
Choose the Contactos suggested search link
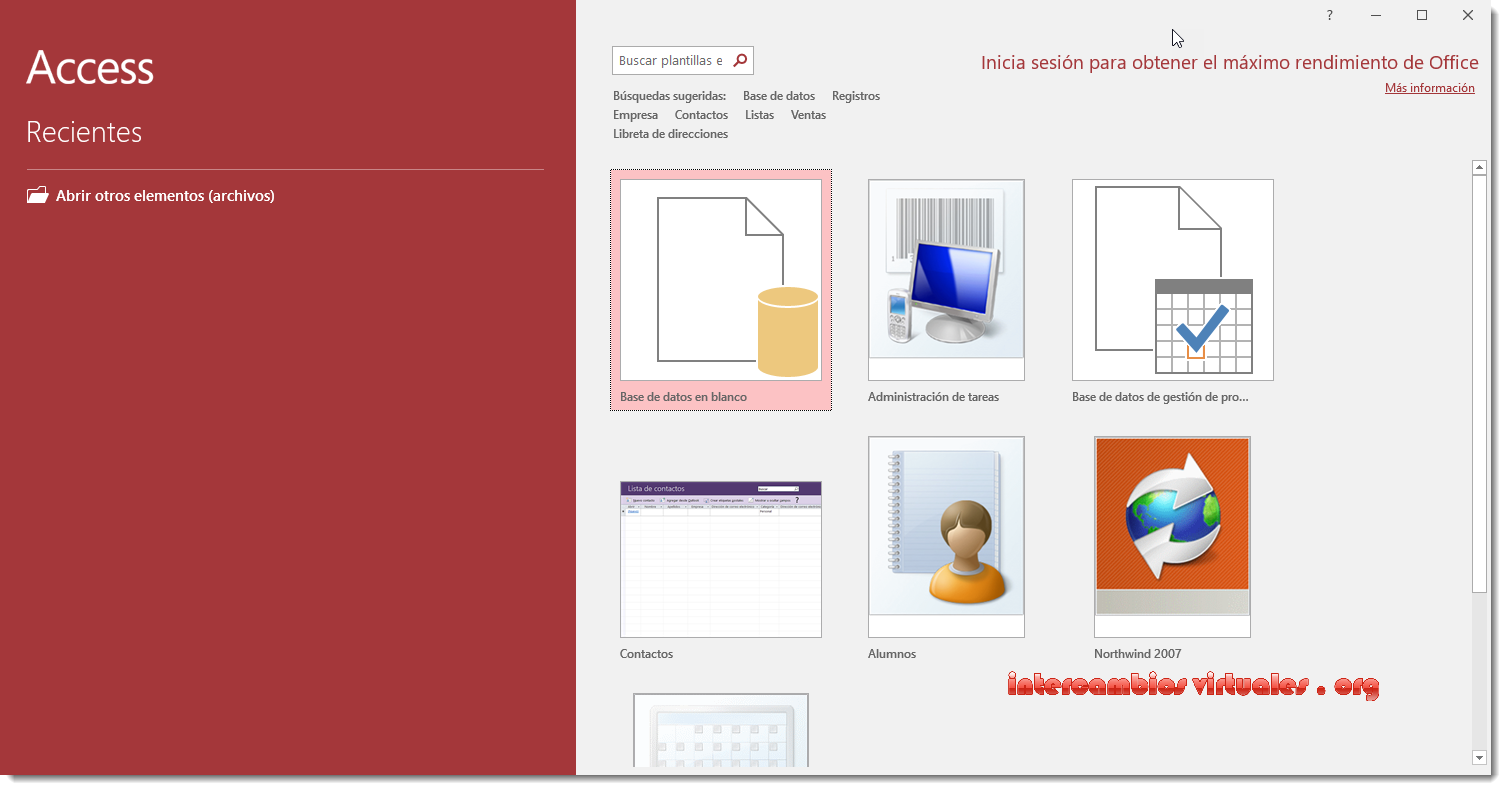click(x=701, y=115)
